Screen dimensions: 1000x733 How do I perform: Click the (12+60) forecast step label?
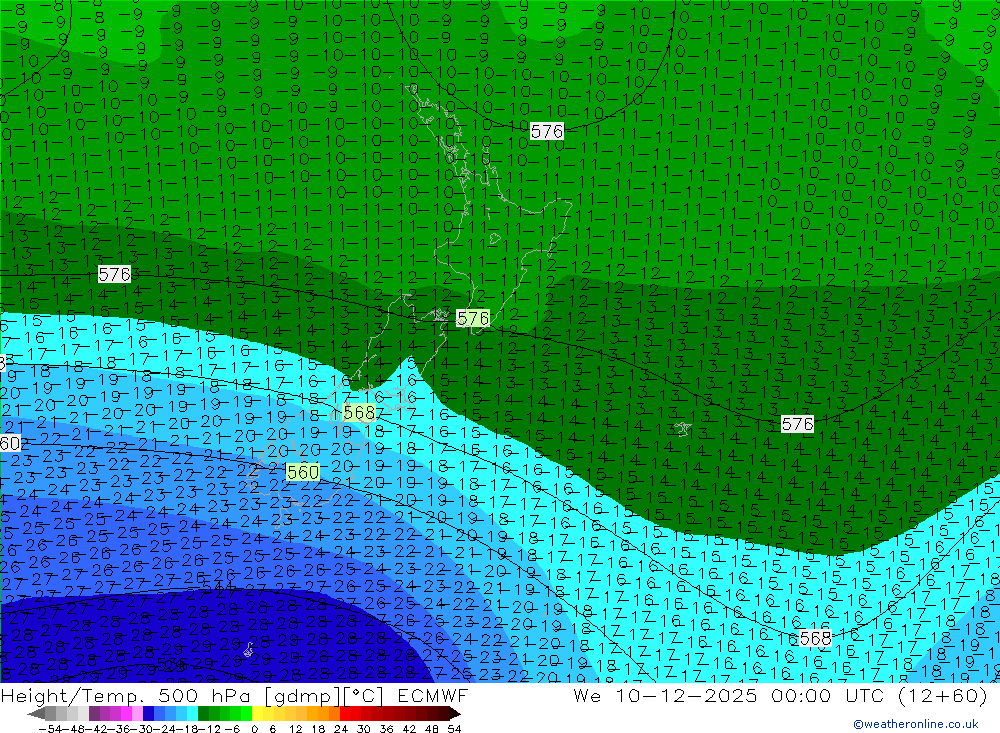coord(933,696)
